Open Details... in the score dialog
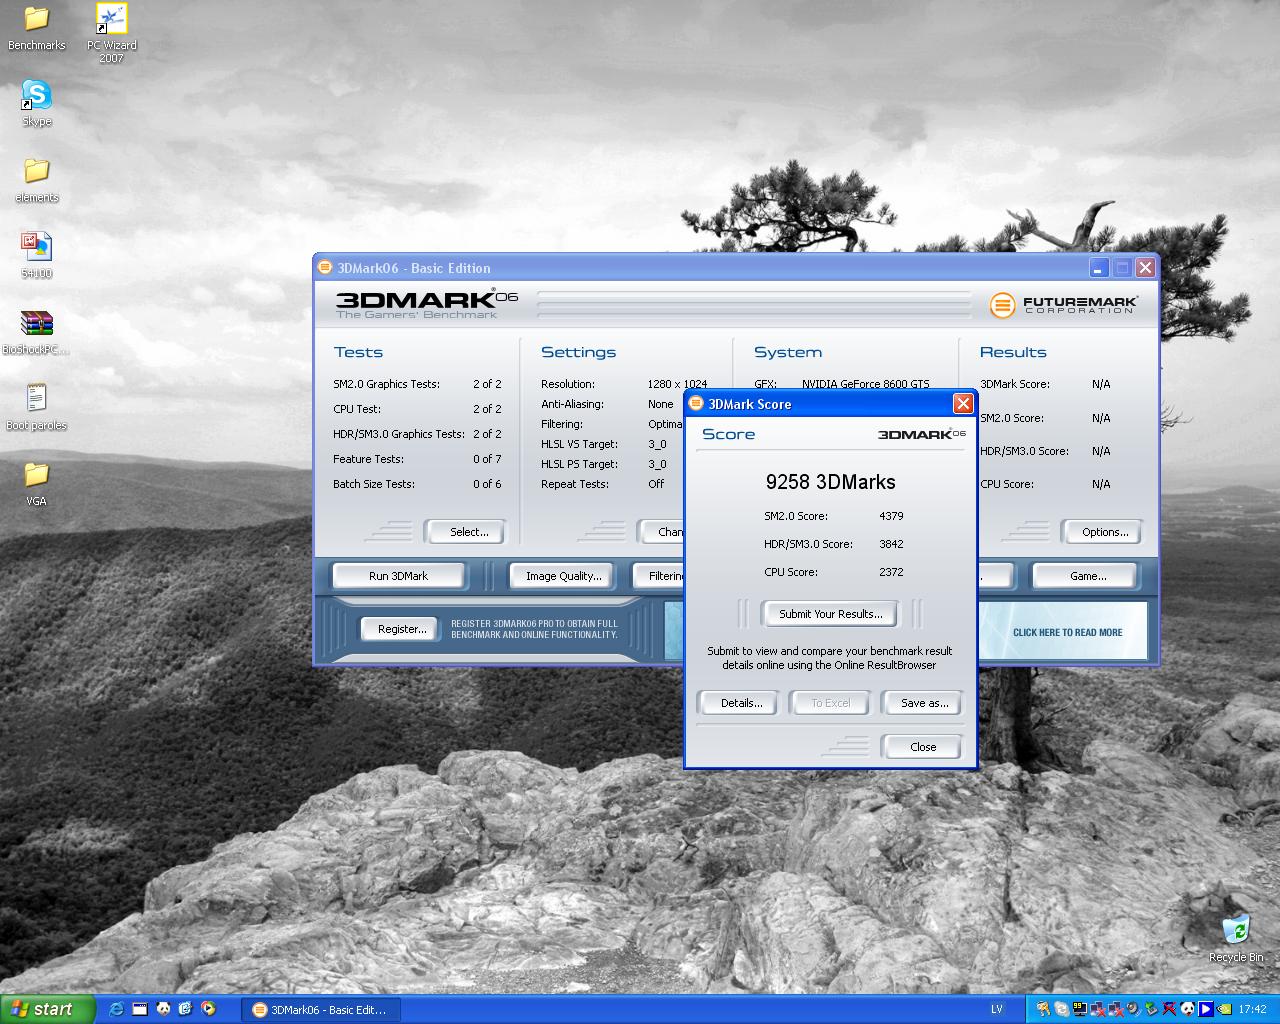Viewport: 1280px width, 1024px height. [741, 703]
